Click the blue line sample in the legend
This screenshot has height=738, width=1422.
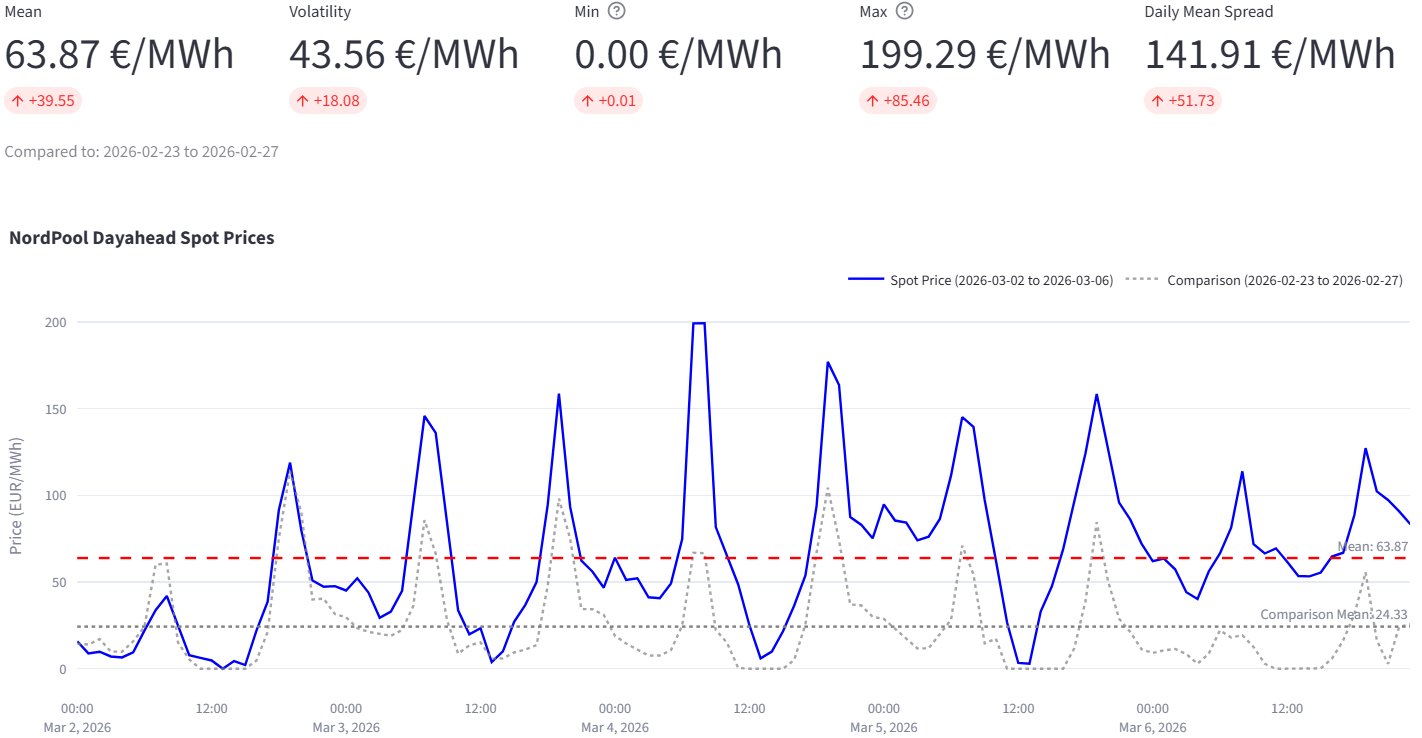pyautogui.click(x=865, y=280)
